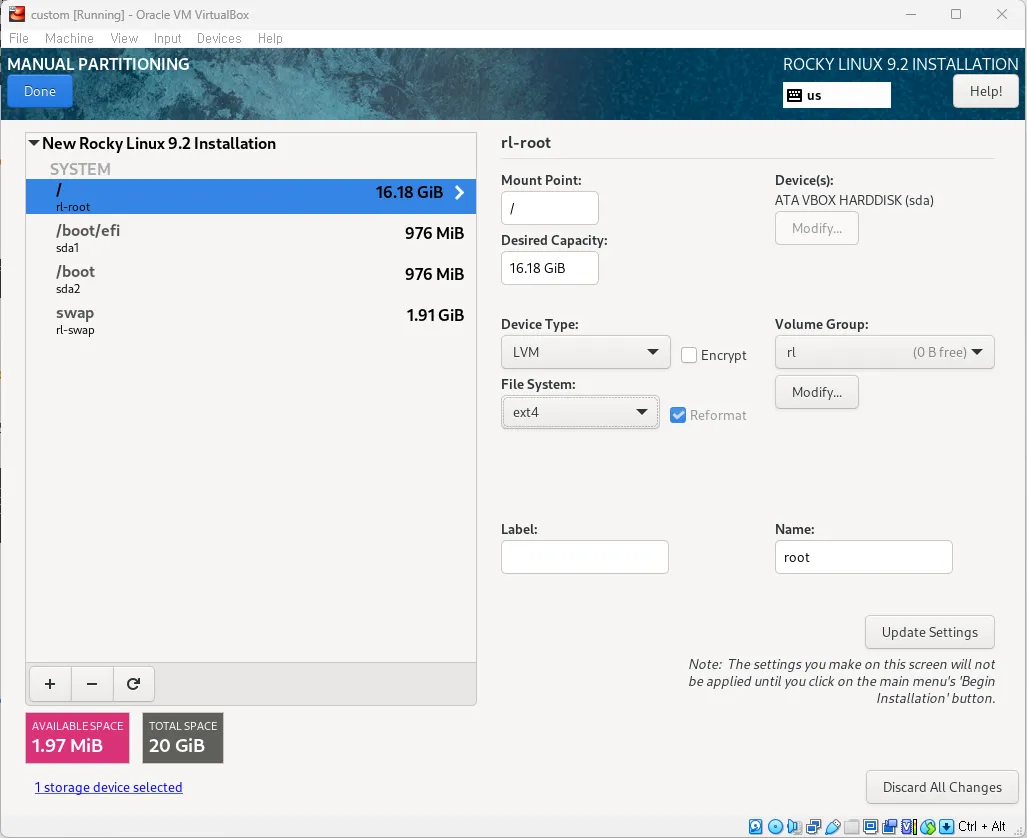This screenshot has width=1027, height=838.
Task: Toggle the Encrypt checkbox
Action: [688, 355]
